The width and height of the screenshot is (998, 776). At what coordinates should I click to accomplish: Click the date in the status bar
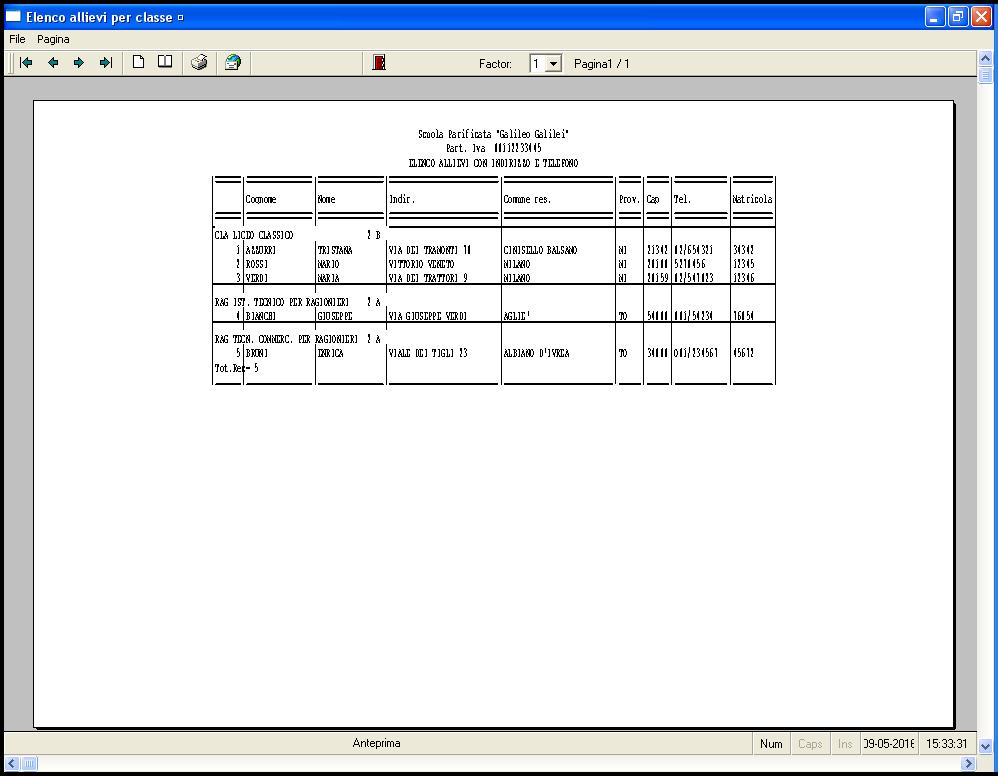point(889,744)
